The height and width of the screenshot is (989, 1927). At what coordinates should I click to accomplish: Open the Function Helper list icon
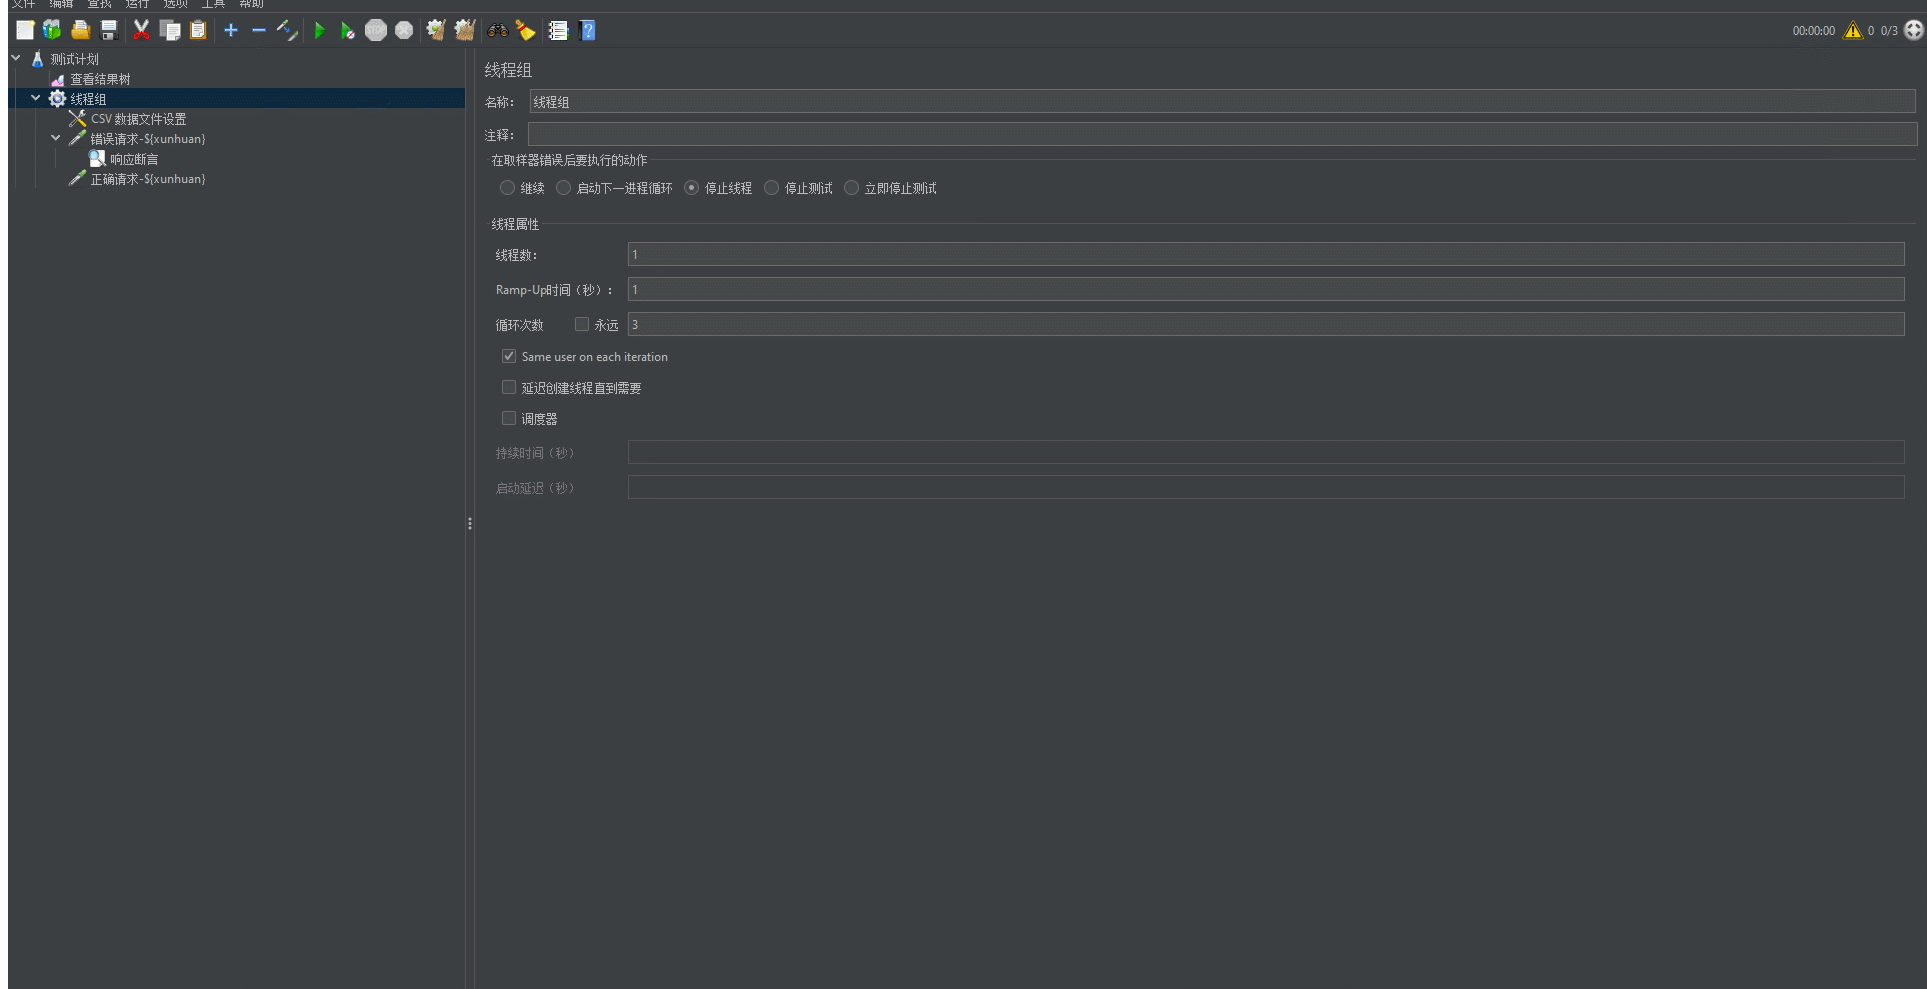coord(558,31)
